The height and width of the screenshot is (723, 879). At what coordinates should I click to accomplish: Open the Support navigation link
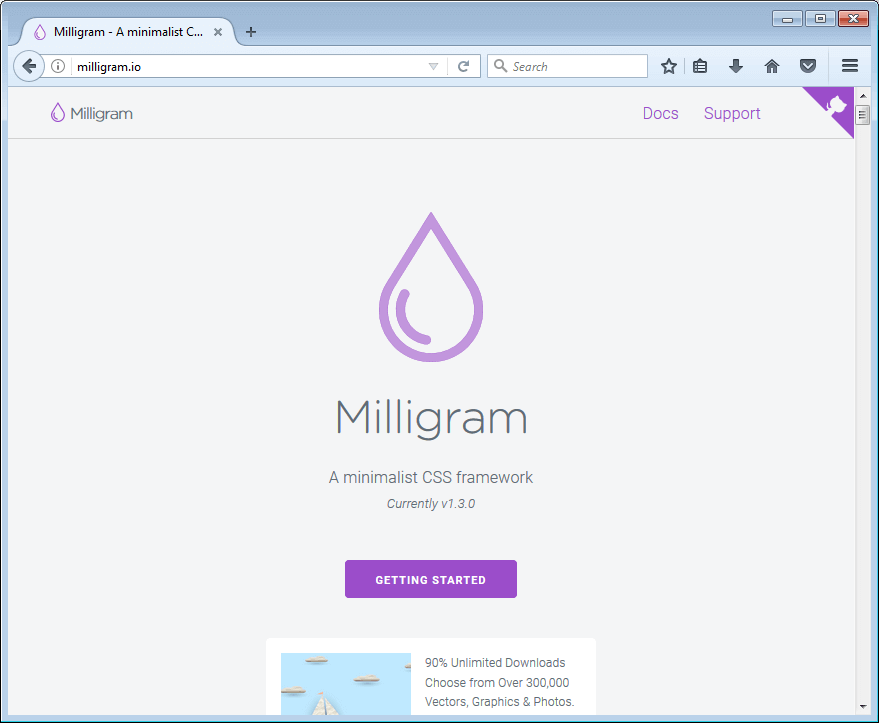coord(732,114)
